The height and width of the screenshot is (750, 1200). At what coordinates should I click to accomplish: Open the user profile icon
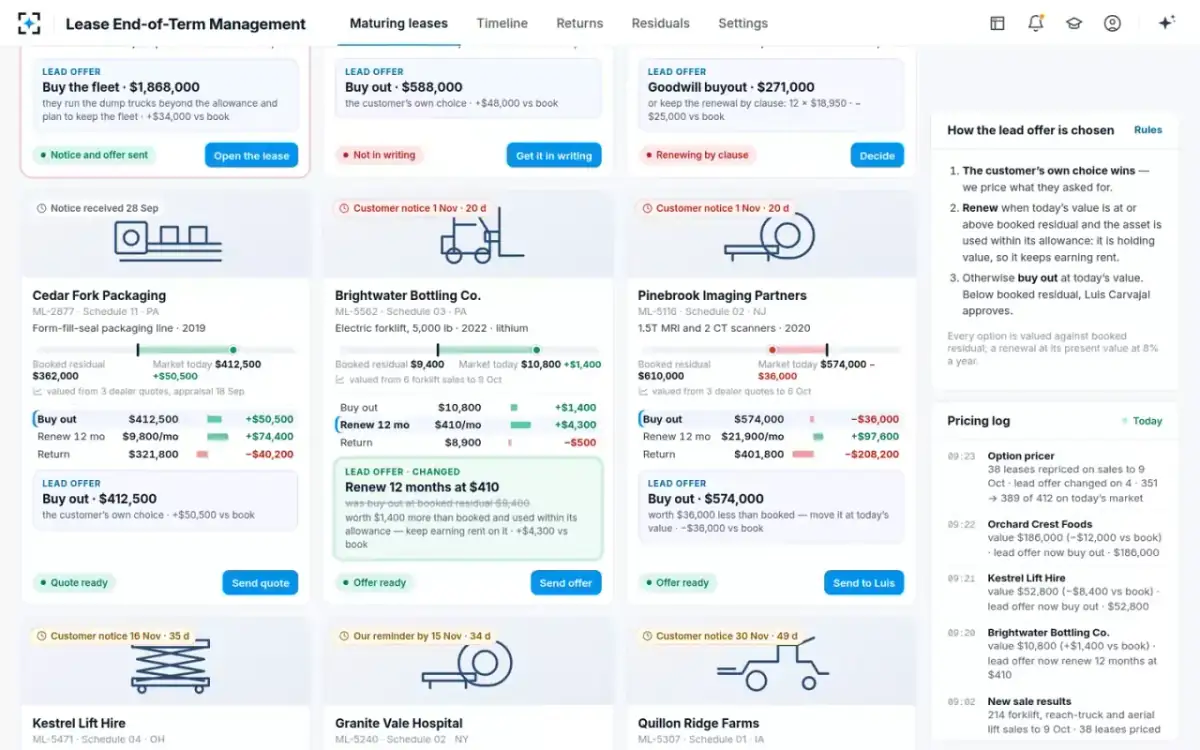click(1112, 23)
